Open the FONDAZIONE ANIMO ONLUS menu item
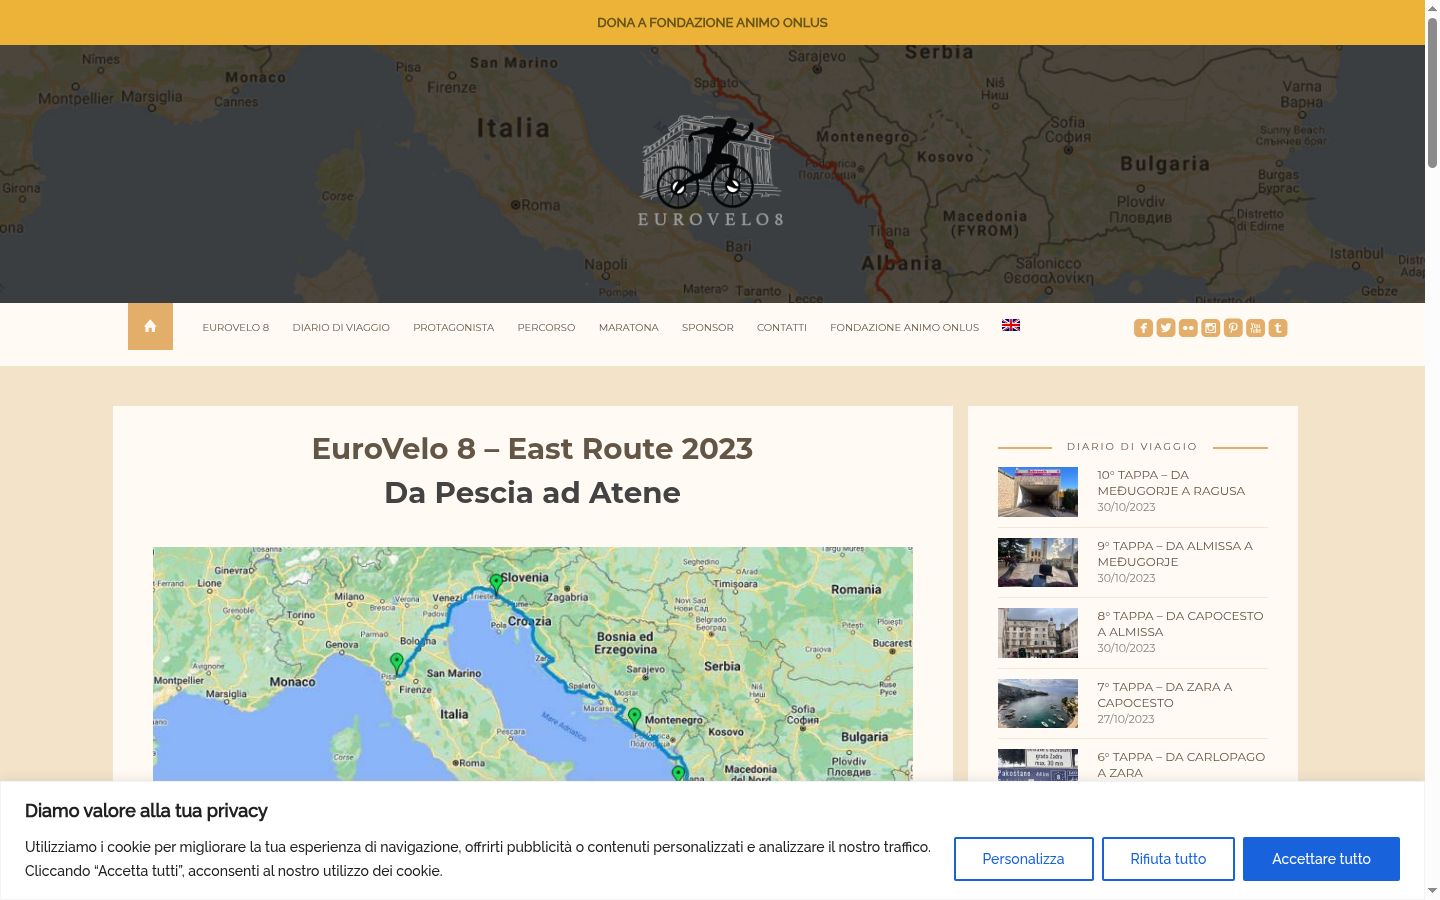 pos(905,328)
